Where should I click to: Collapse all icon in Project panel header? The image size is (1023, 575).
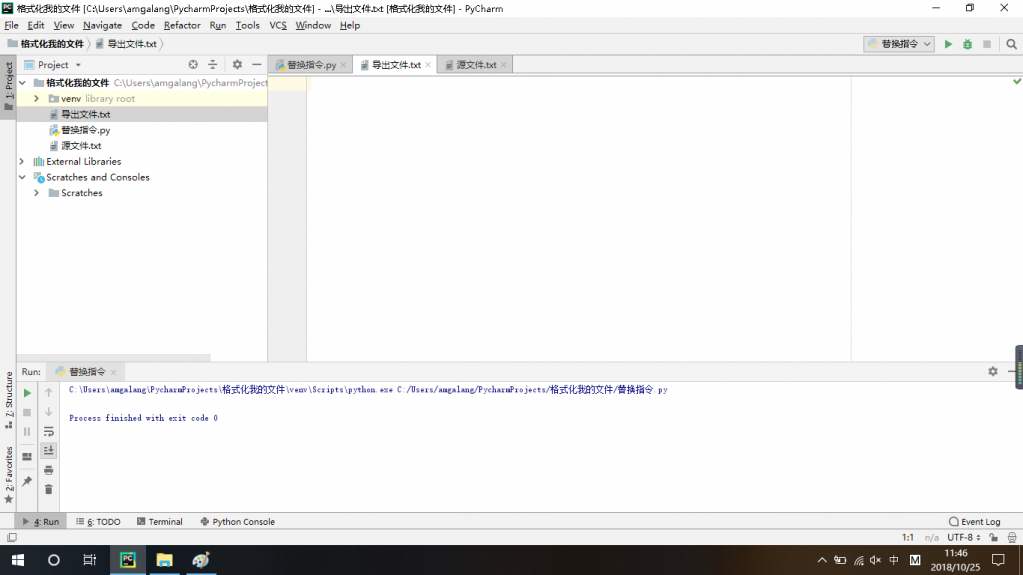point(213,65)
